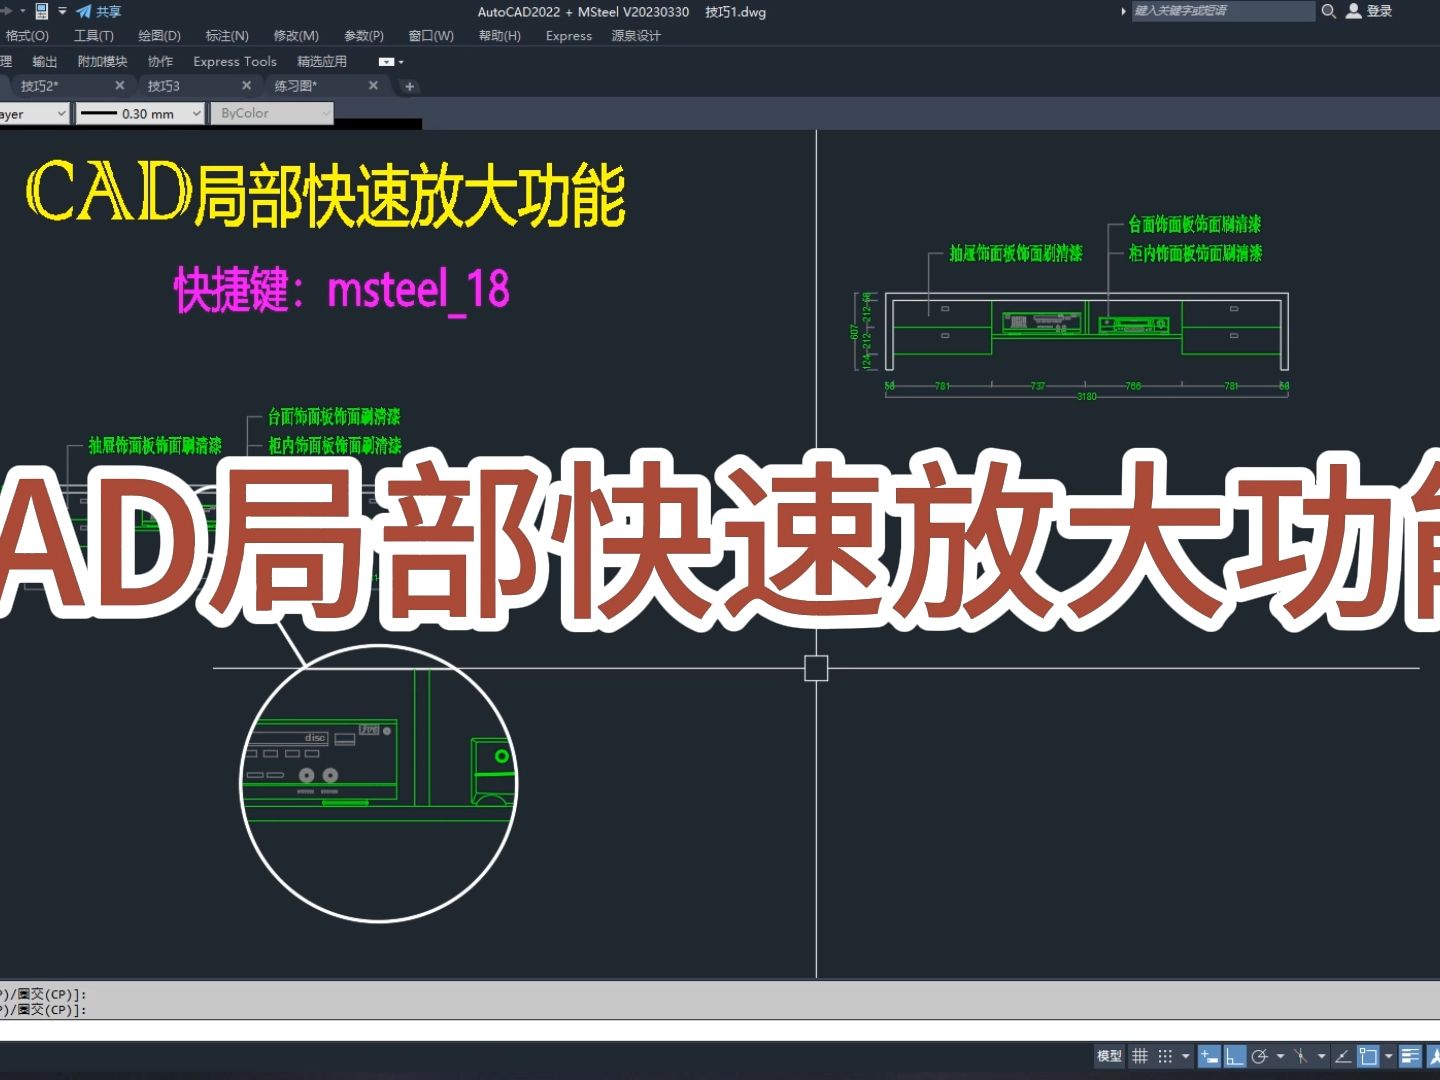This screenshot has height=1080, width=1440.
Task: Select the dynamic input icon
Action: click(x=1210, y=1056)
